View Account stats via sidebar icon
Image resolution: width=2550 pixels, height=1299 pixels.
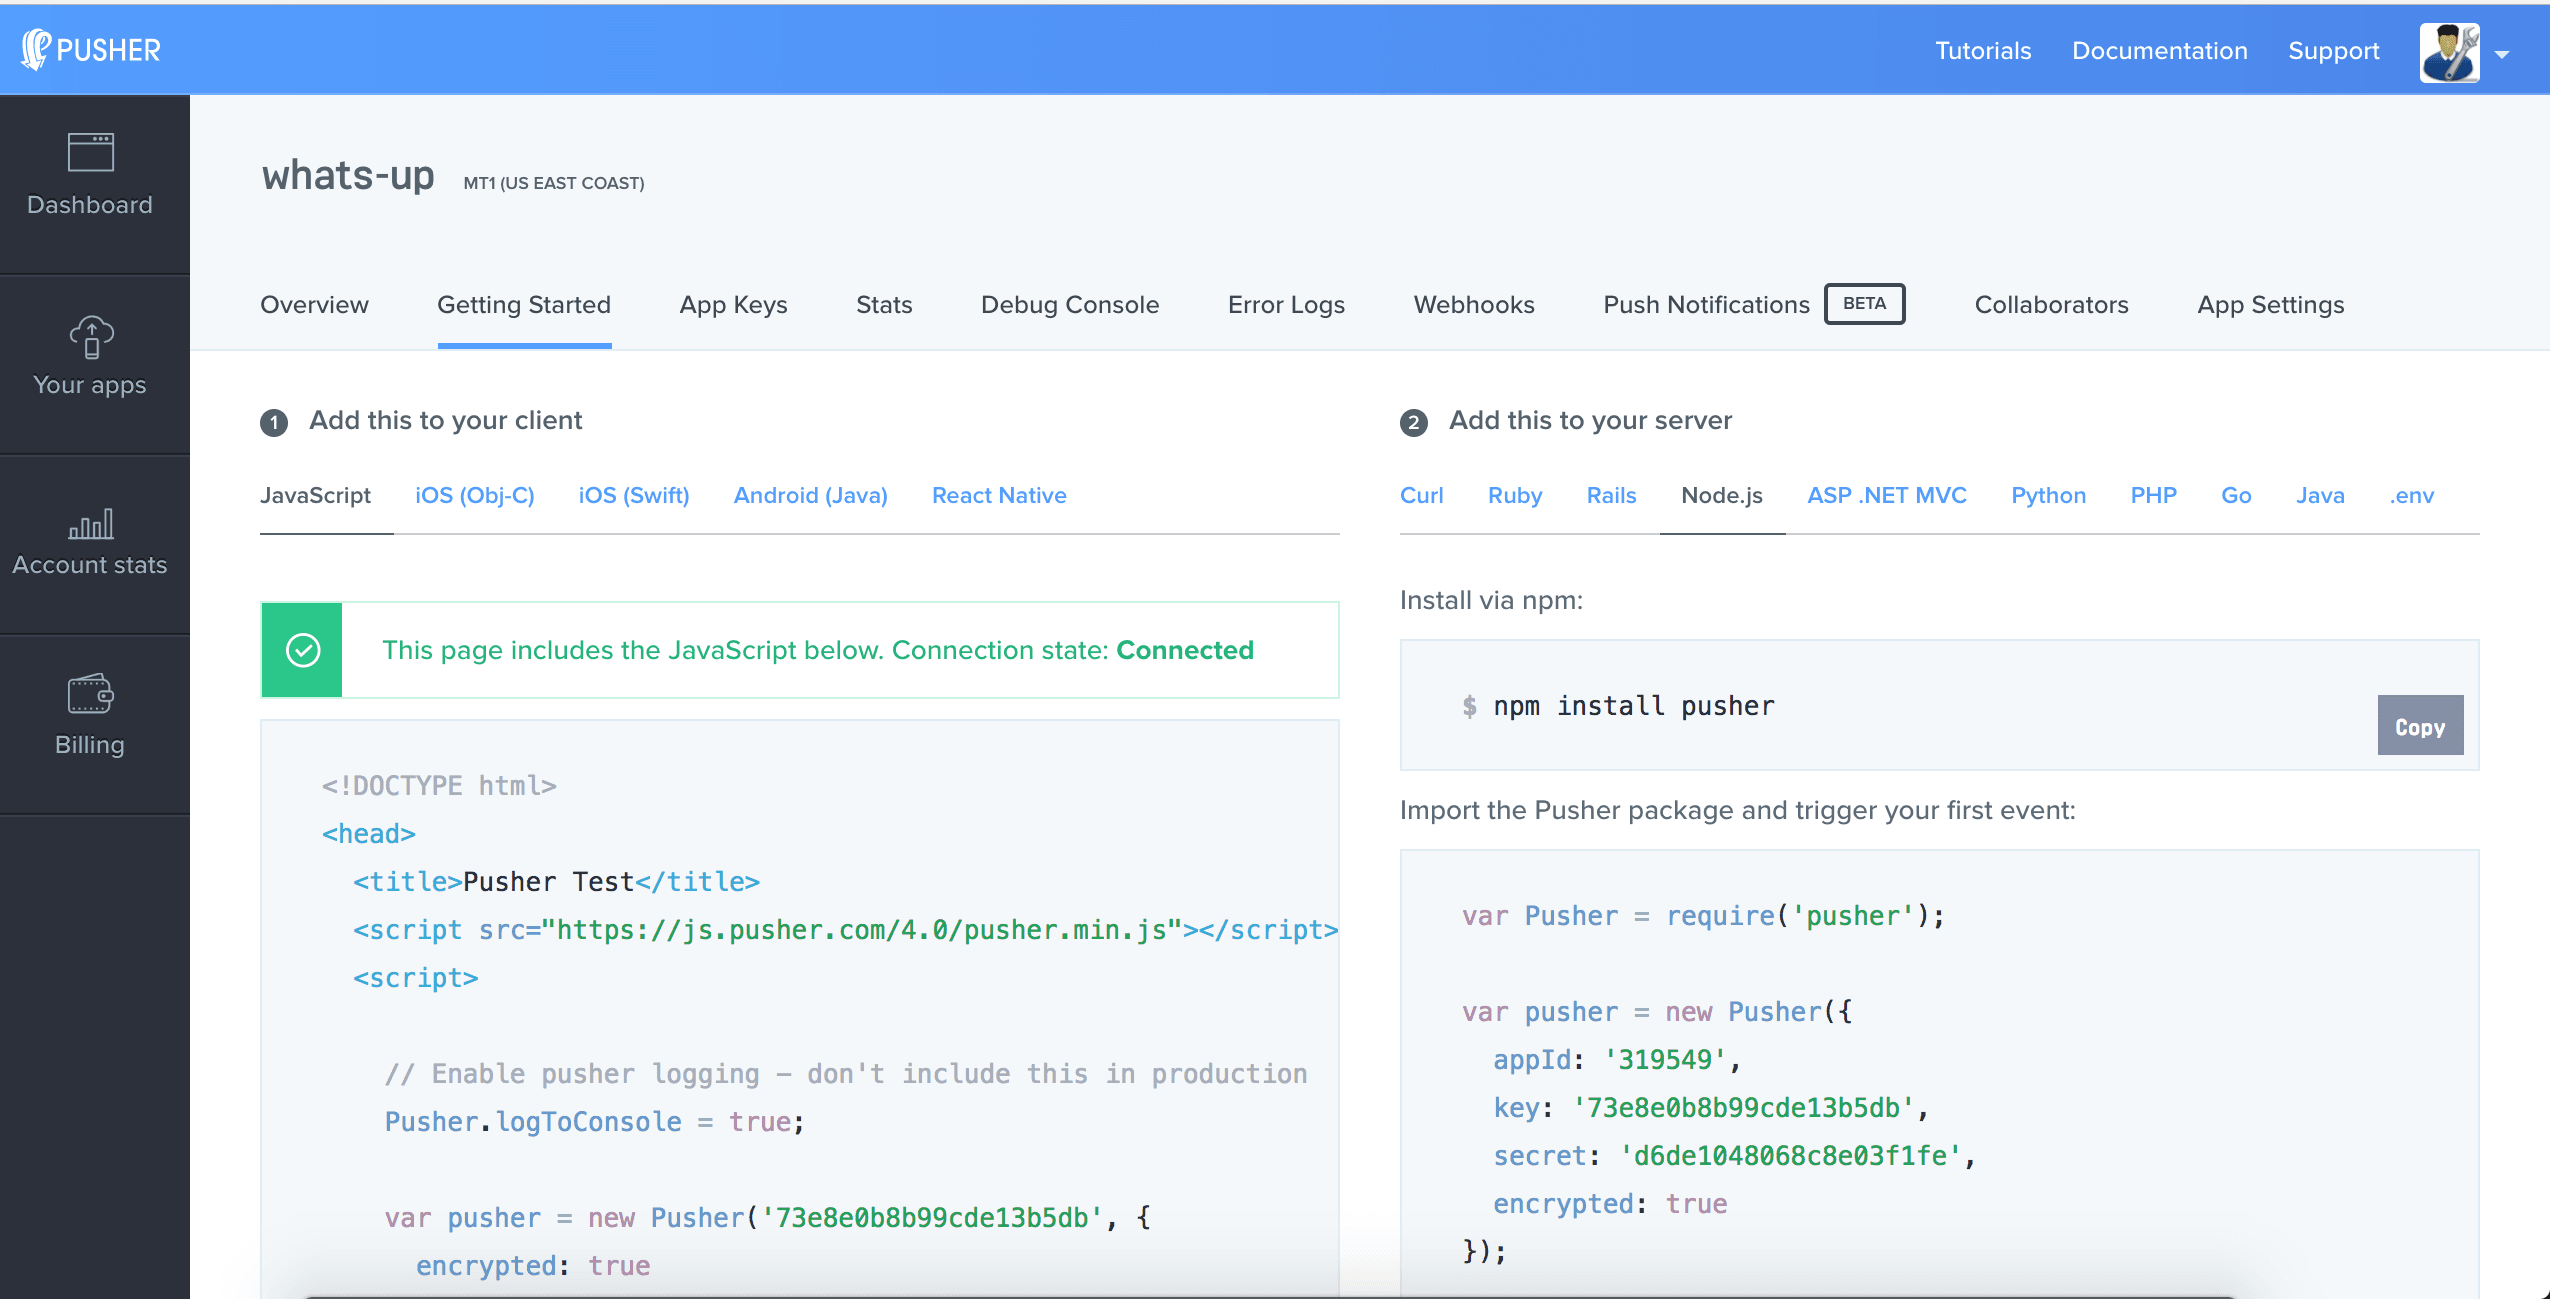pos(89,540)
